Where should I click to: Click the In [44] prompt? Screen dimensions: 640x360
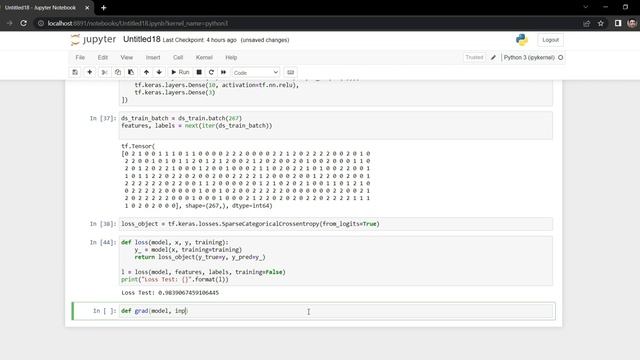tap(103, 242)
